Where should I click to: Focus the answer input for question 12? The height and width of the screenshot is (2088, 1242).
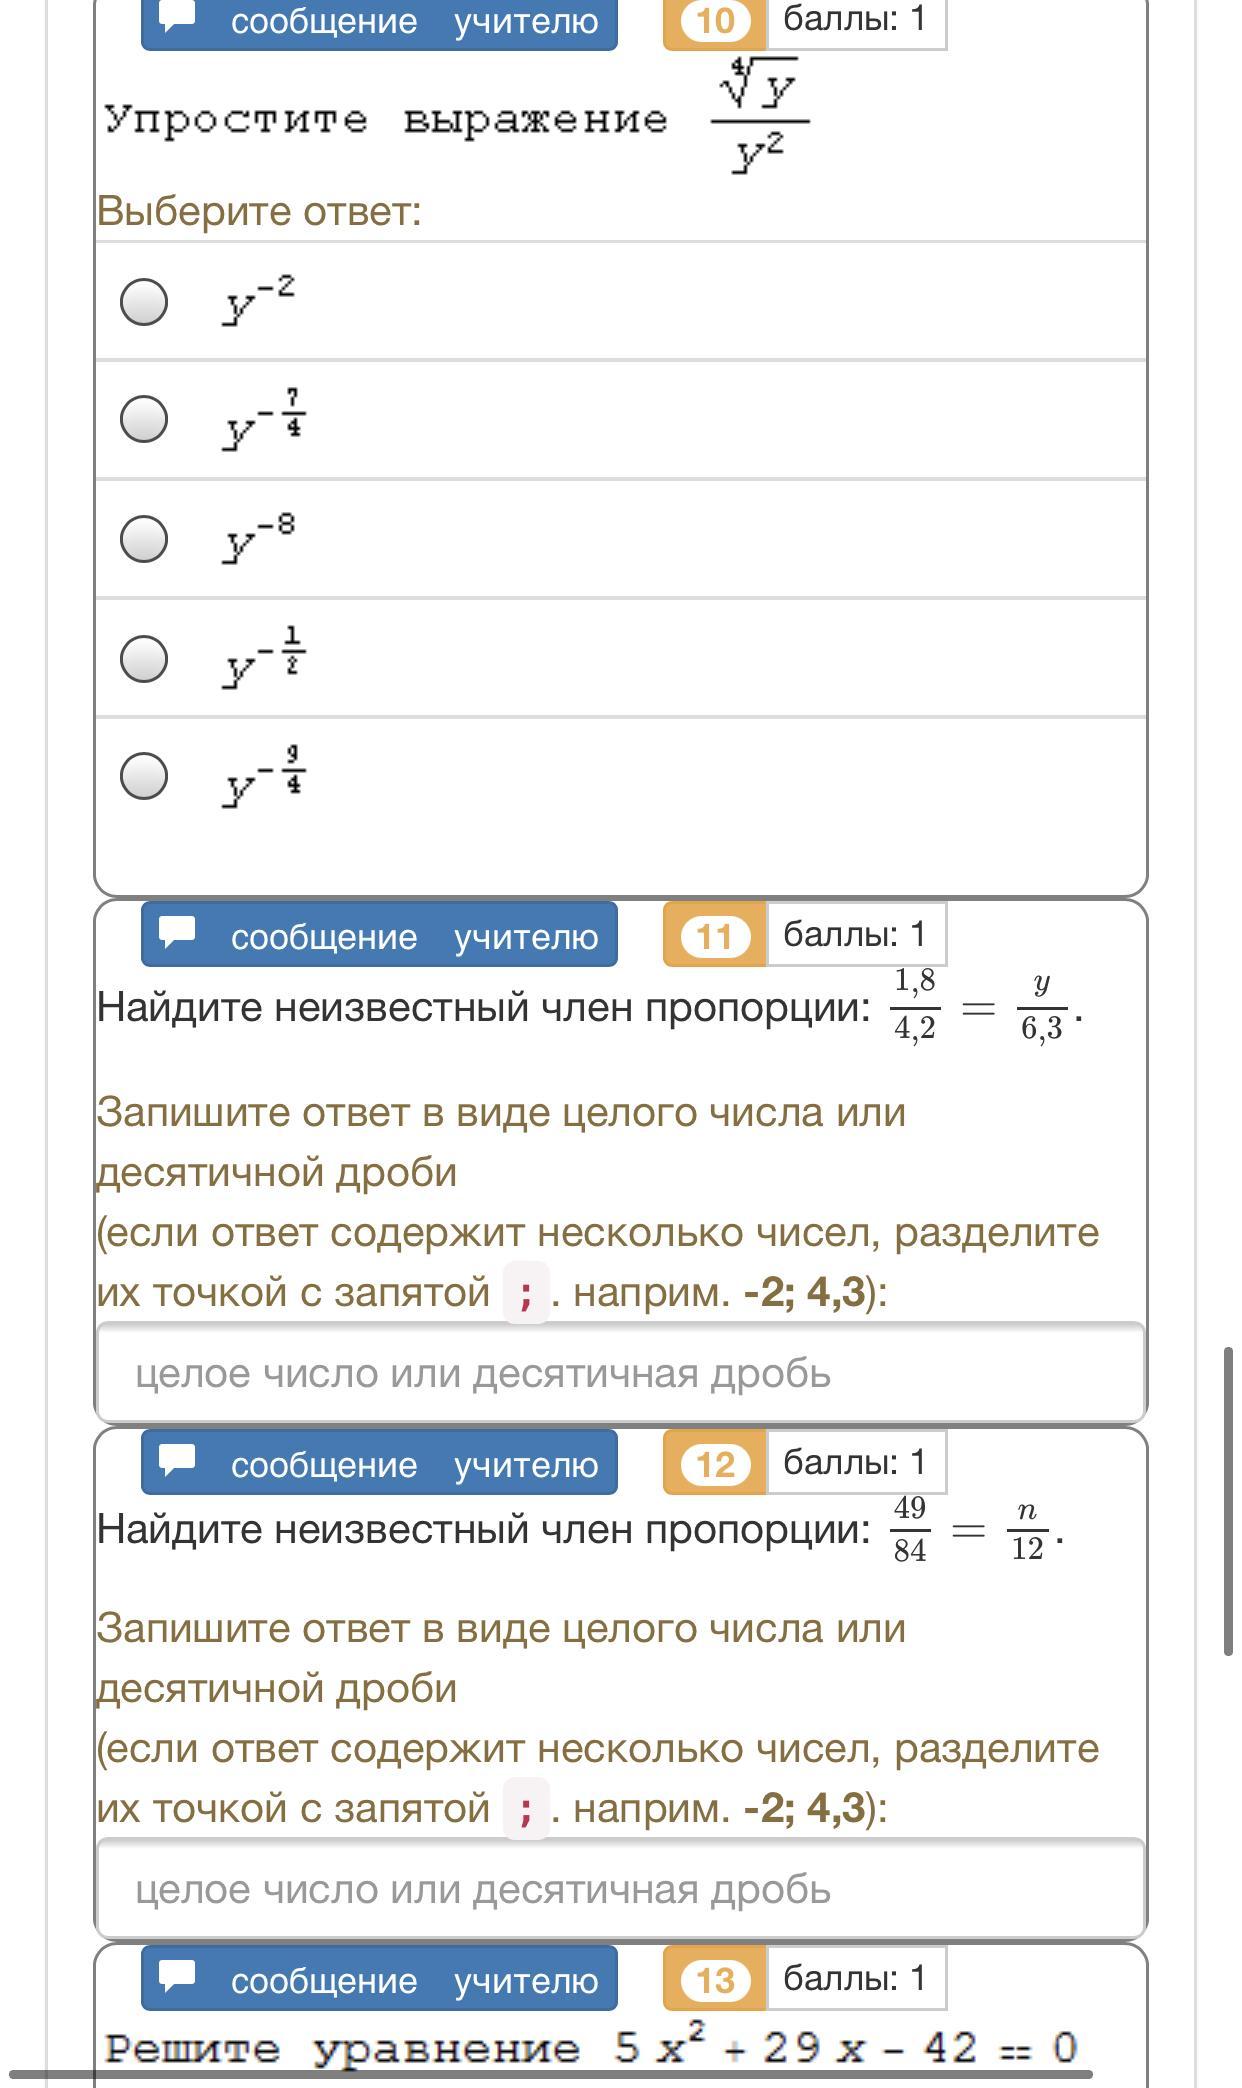coord(620,1889)
